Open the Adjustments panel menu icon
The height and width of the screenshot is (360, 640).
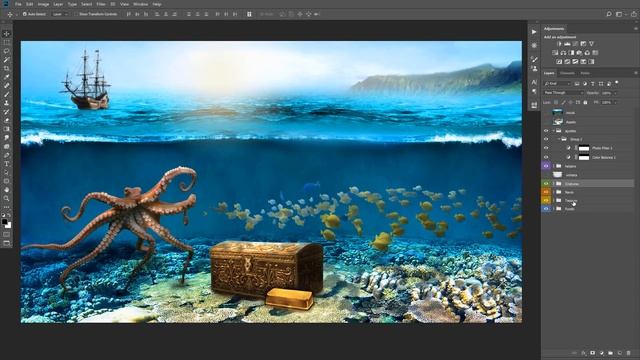click(636, 29)
